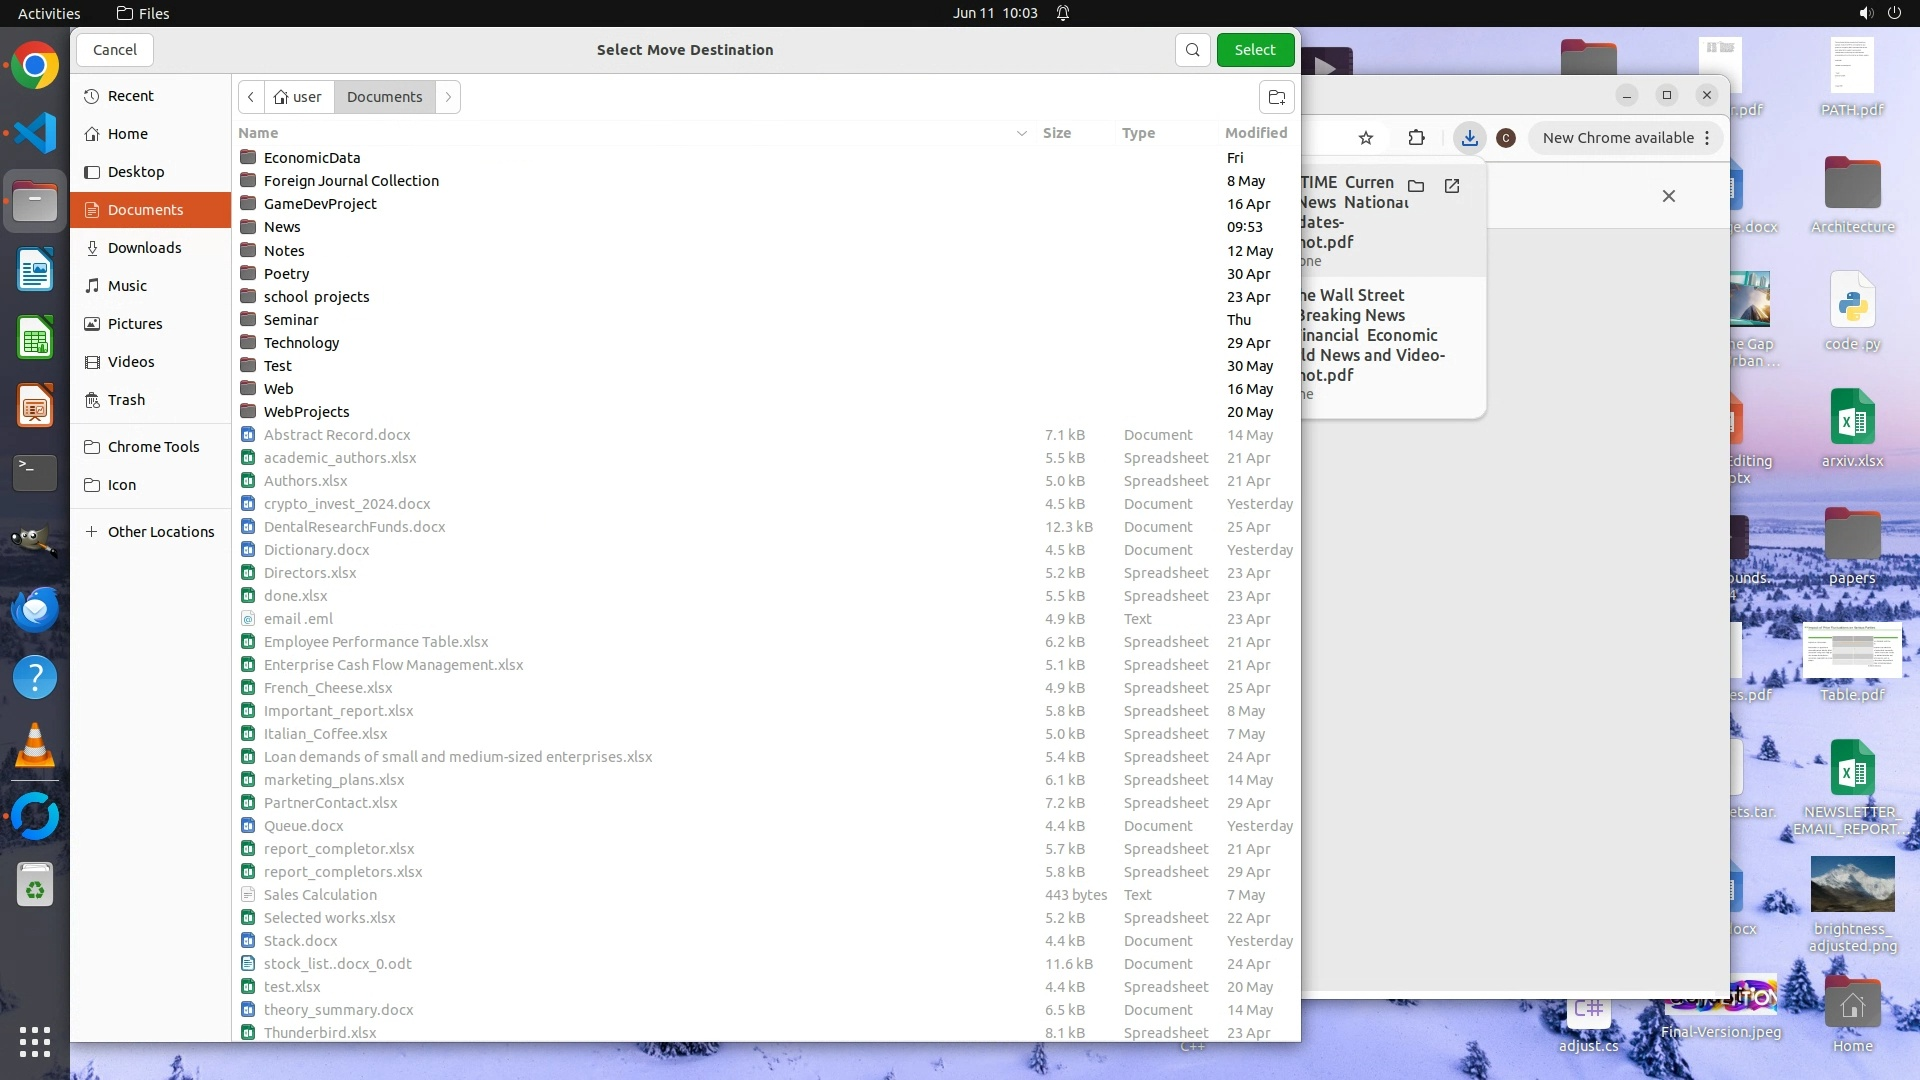Open Other Locations in sidebar

(x=160, y=532)
